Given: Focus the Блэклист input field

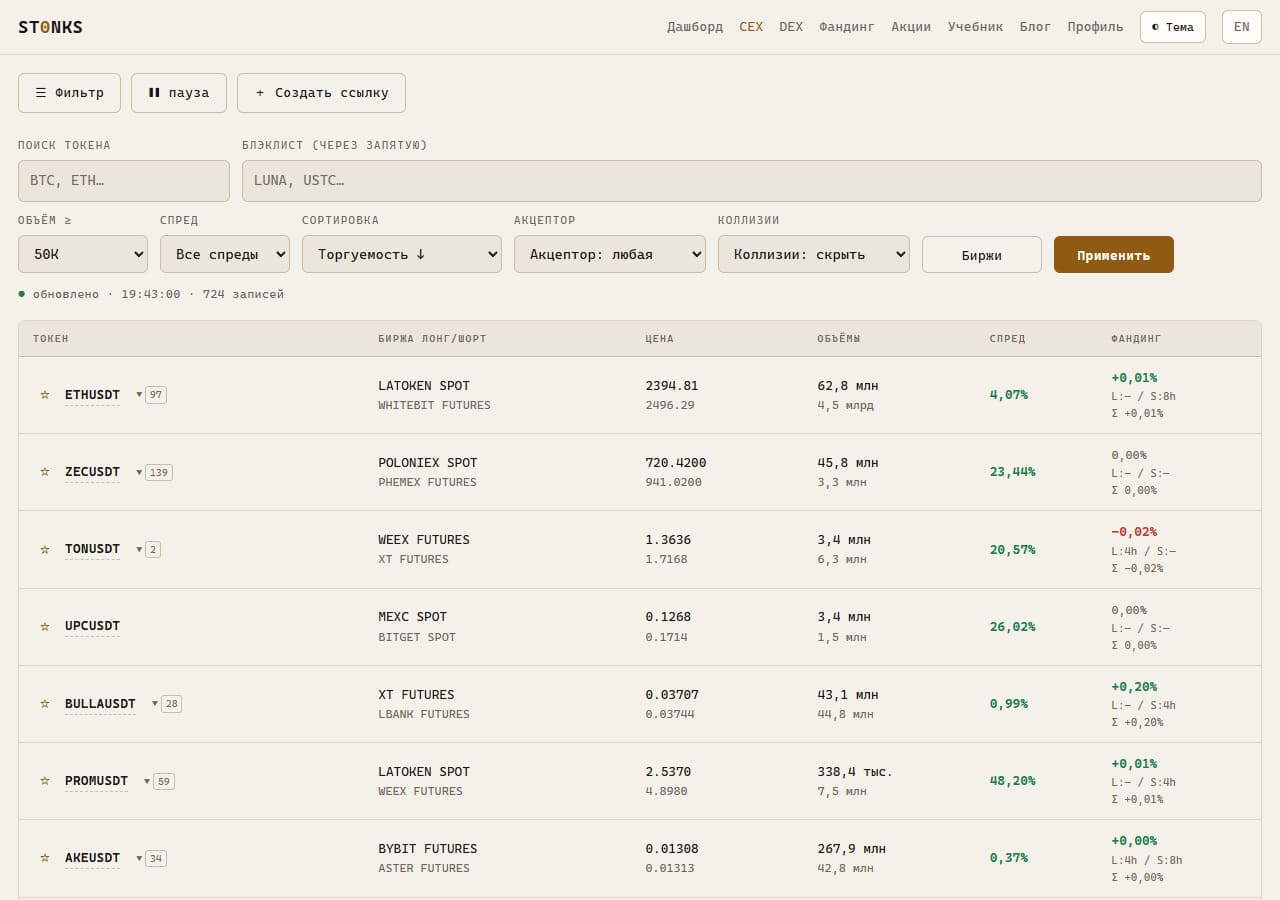Looking at the screenshot, I should click(752, 181).
